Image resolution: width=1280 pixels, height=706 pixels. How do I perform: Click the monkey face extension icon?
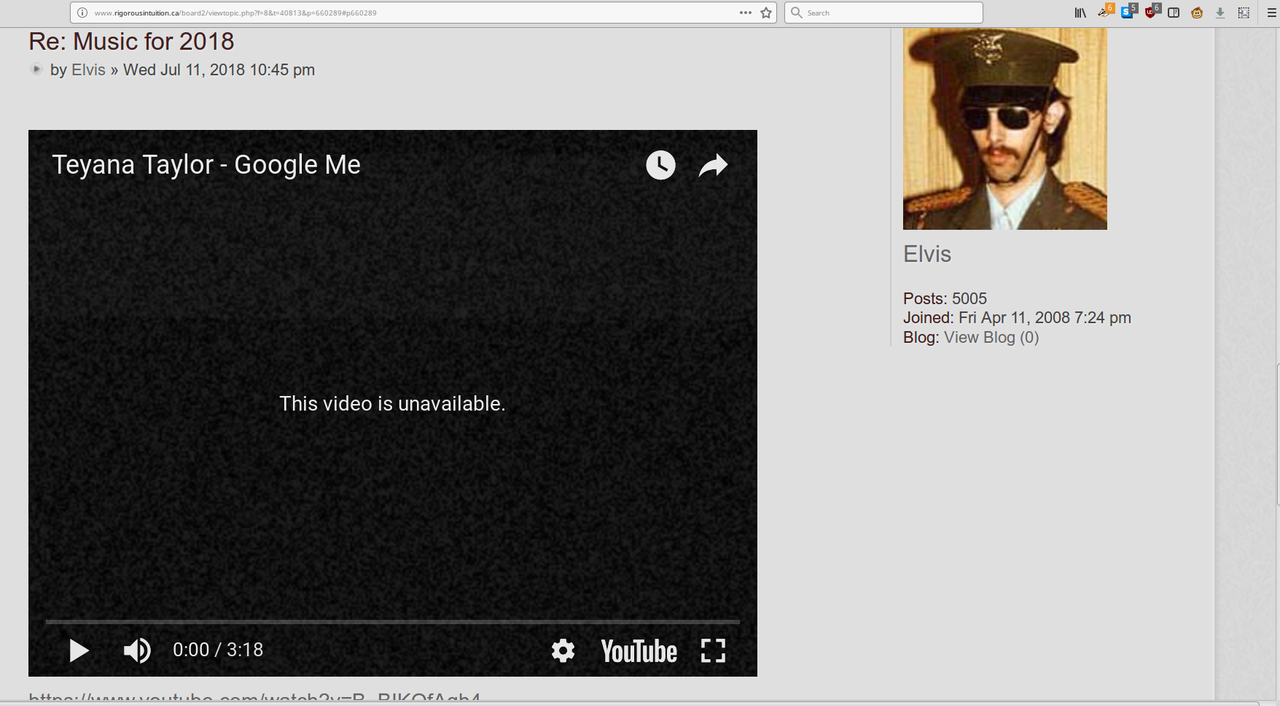1197,13
